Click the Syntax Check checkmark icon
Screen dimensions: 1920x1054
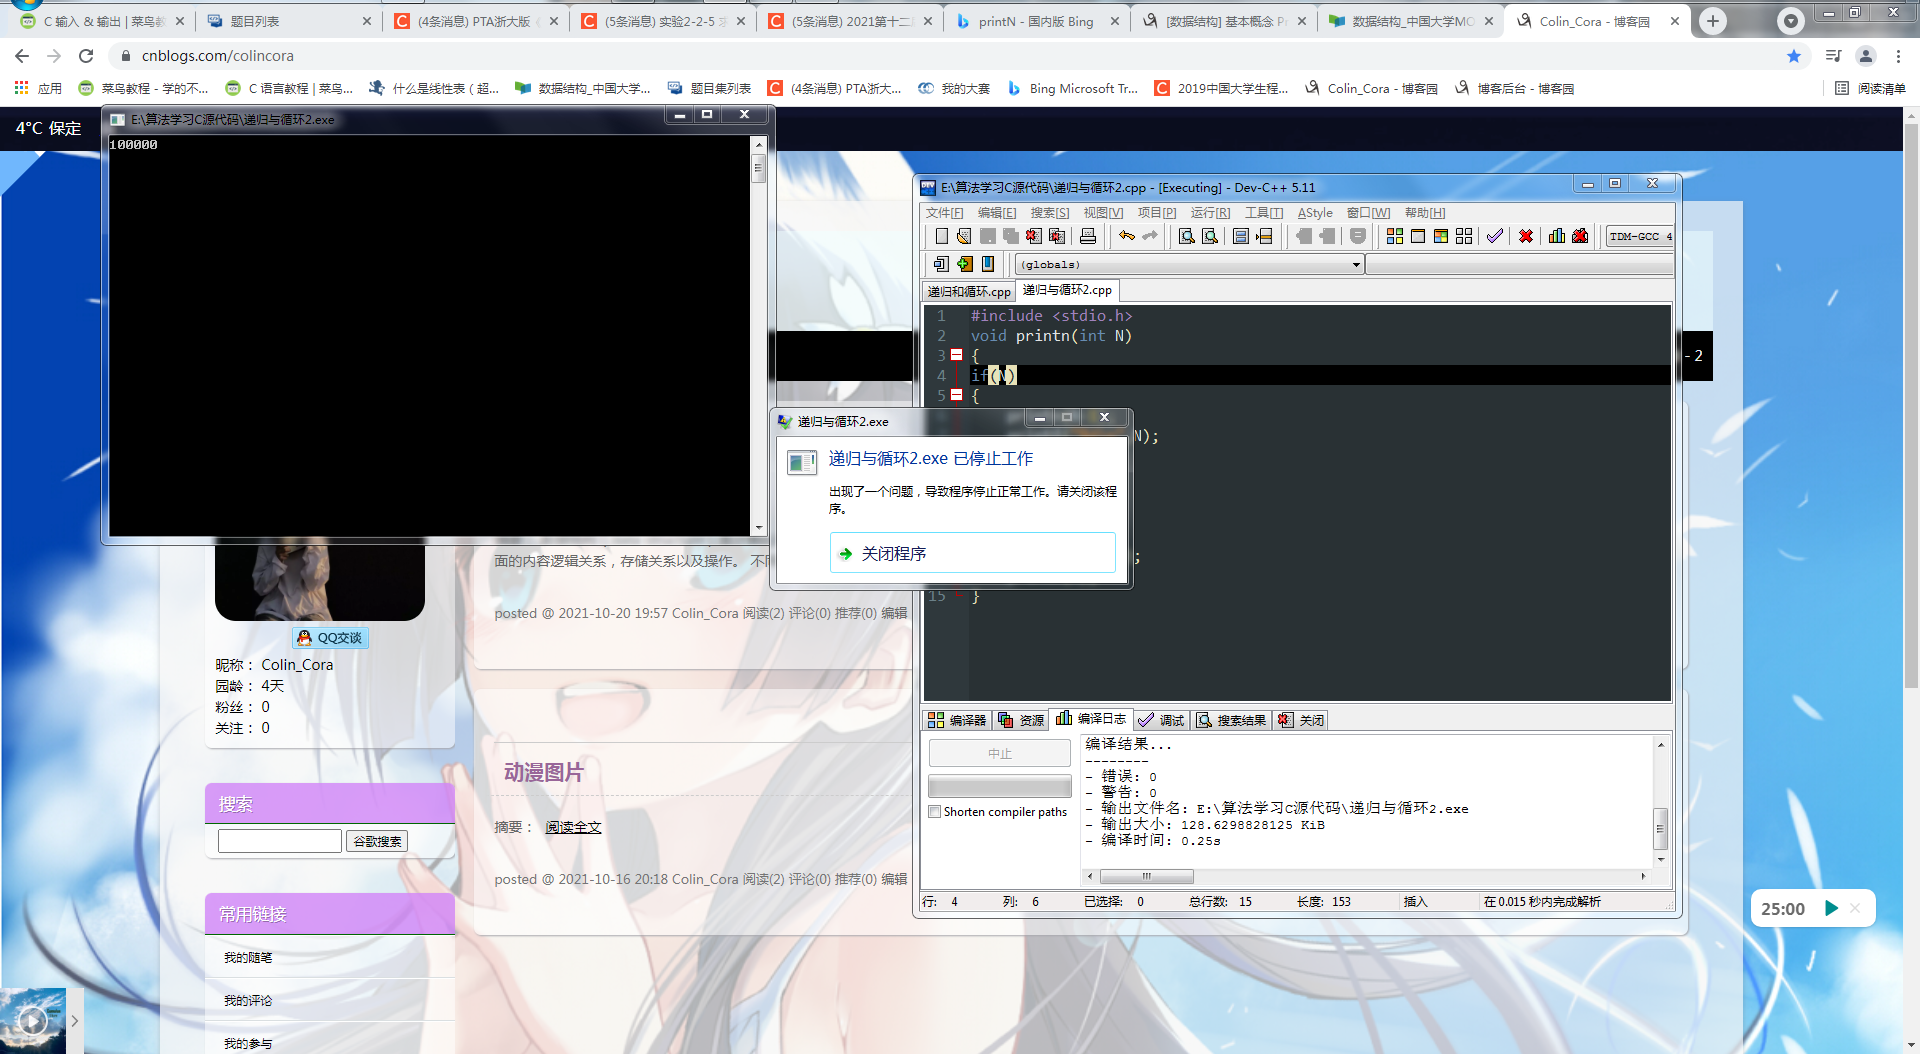pos(1495,236)
